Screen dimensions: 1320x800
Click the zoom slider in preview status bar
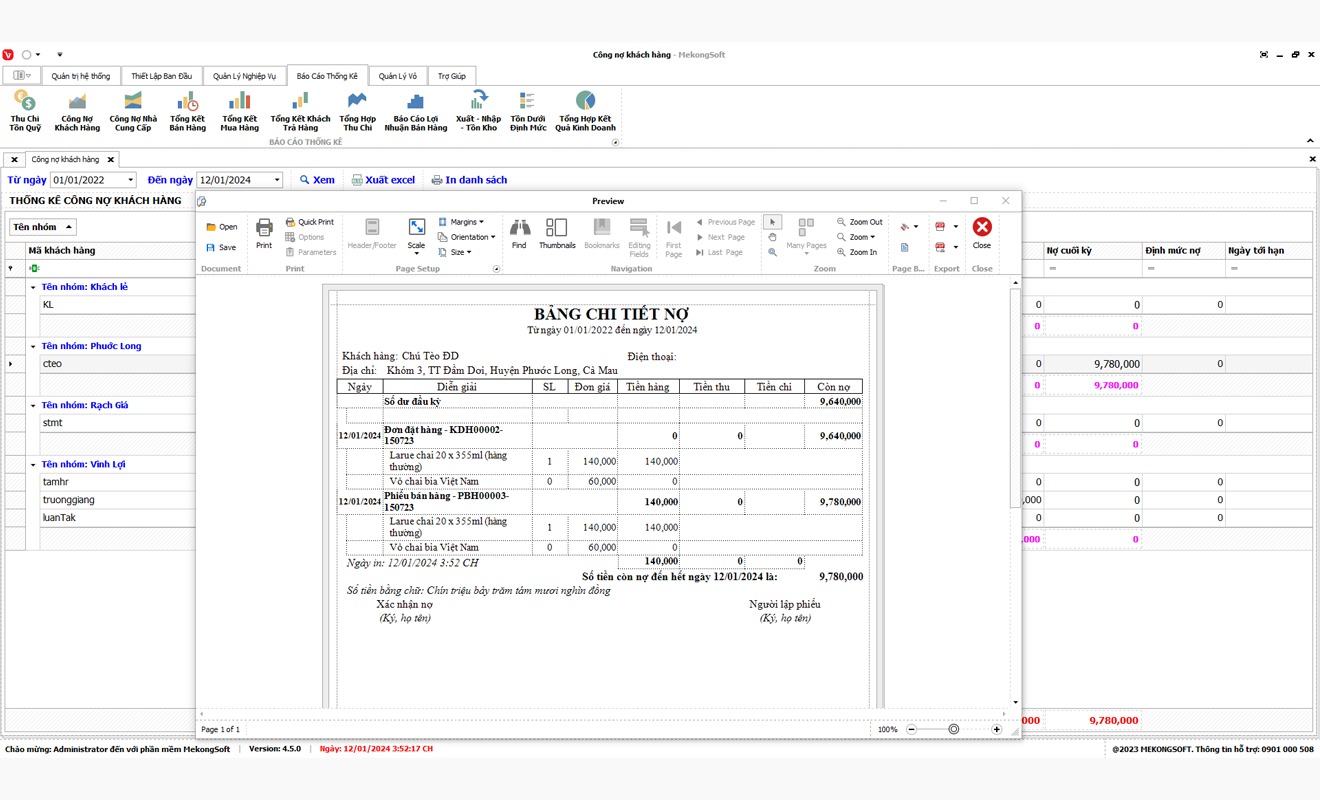pyautogui.click(x=953, y=730)
